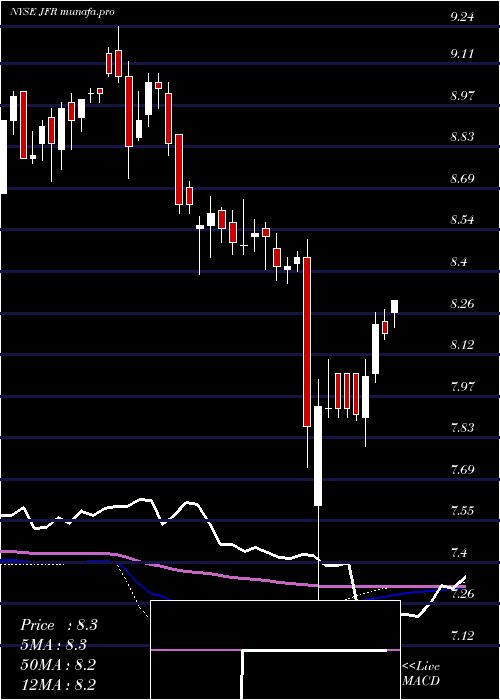Click the 8.26 price axis label

tap(462, 303)
